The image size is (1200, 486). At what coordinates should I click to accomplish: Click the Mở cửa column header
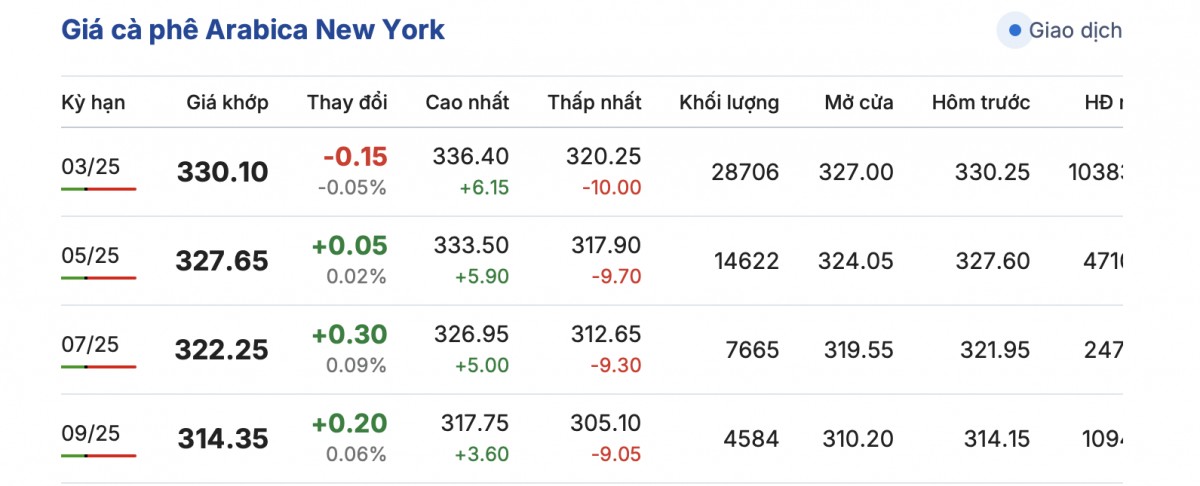tap(859, 102)
